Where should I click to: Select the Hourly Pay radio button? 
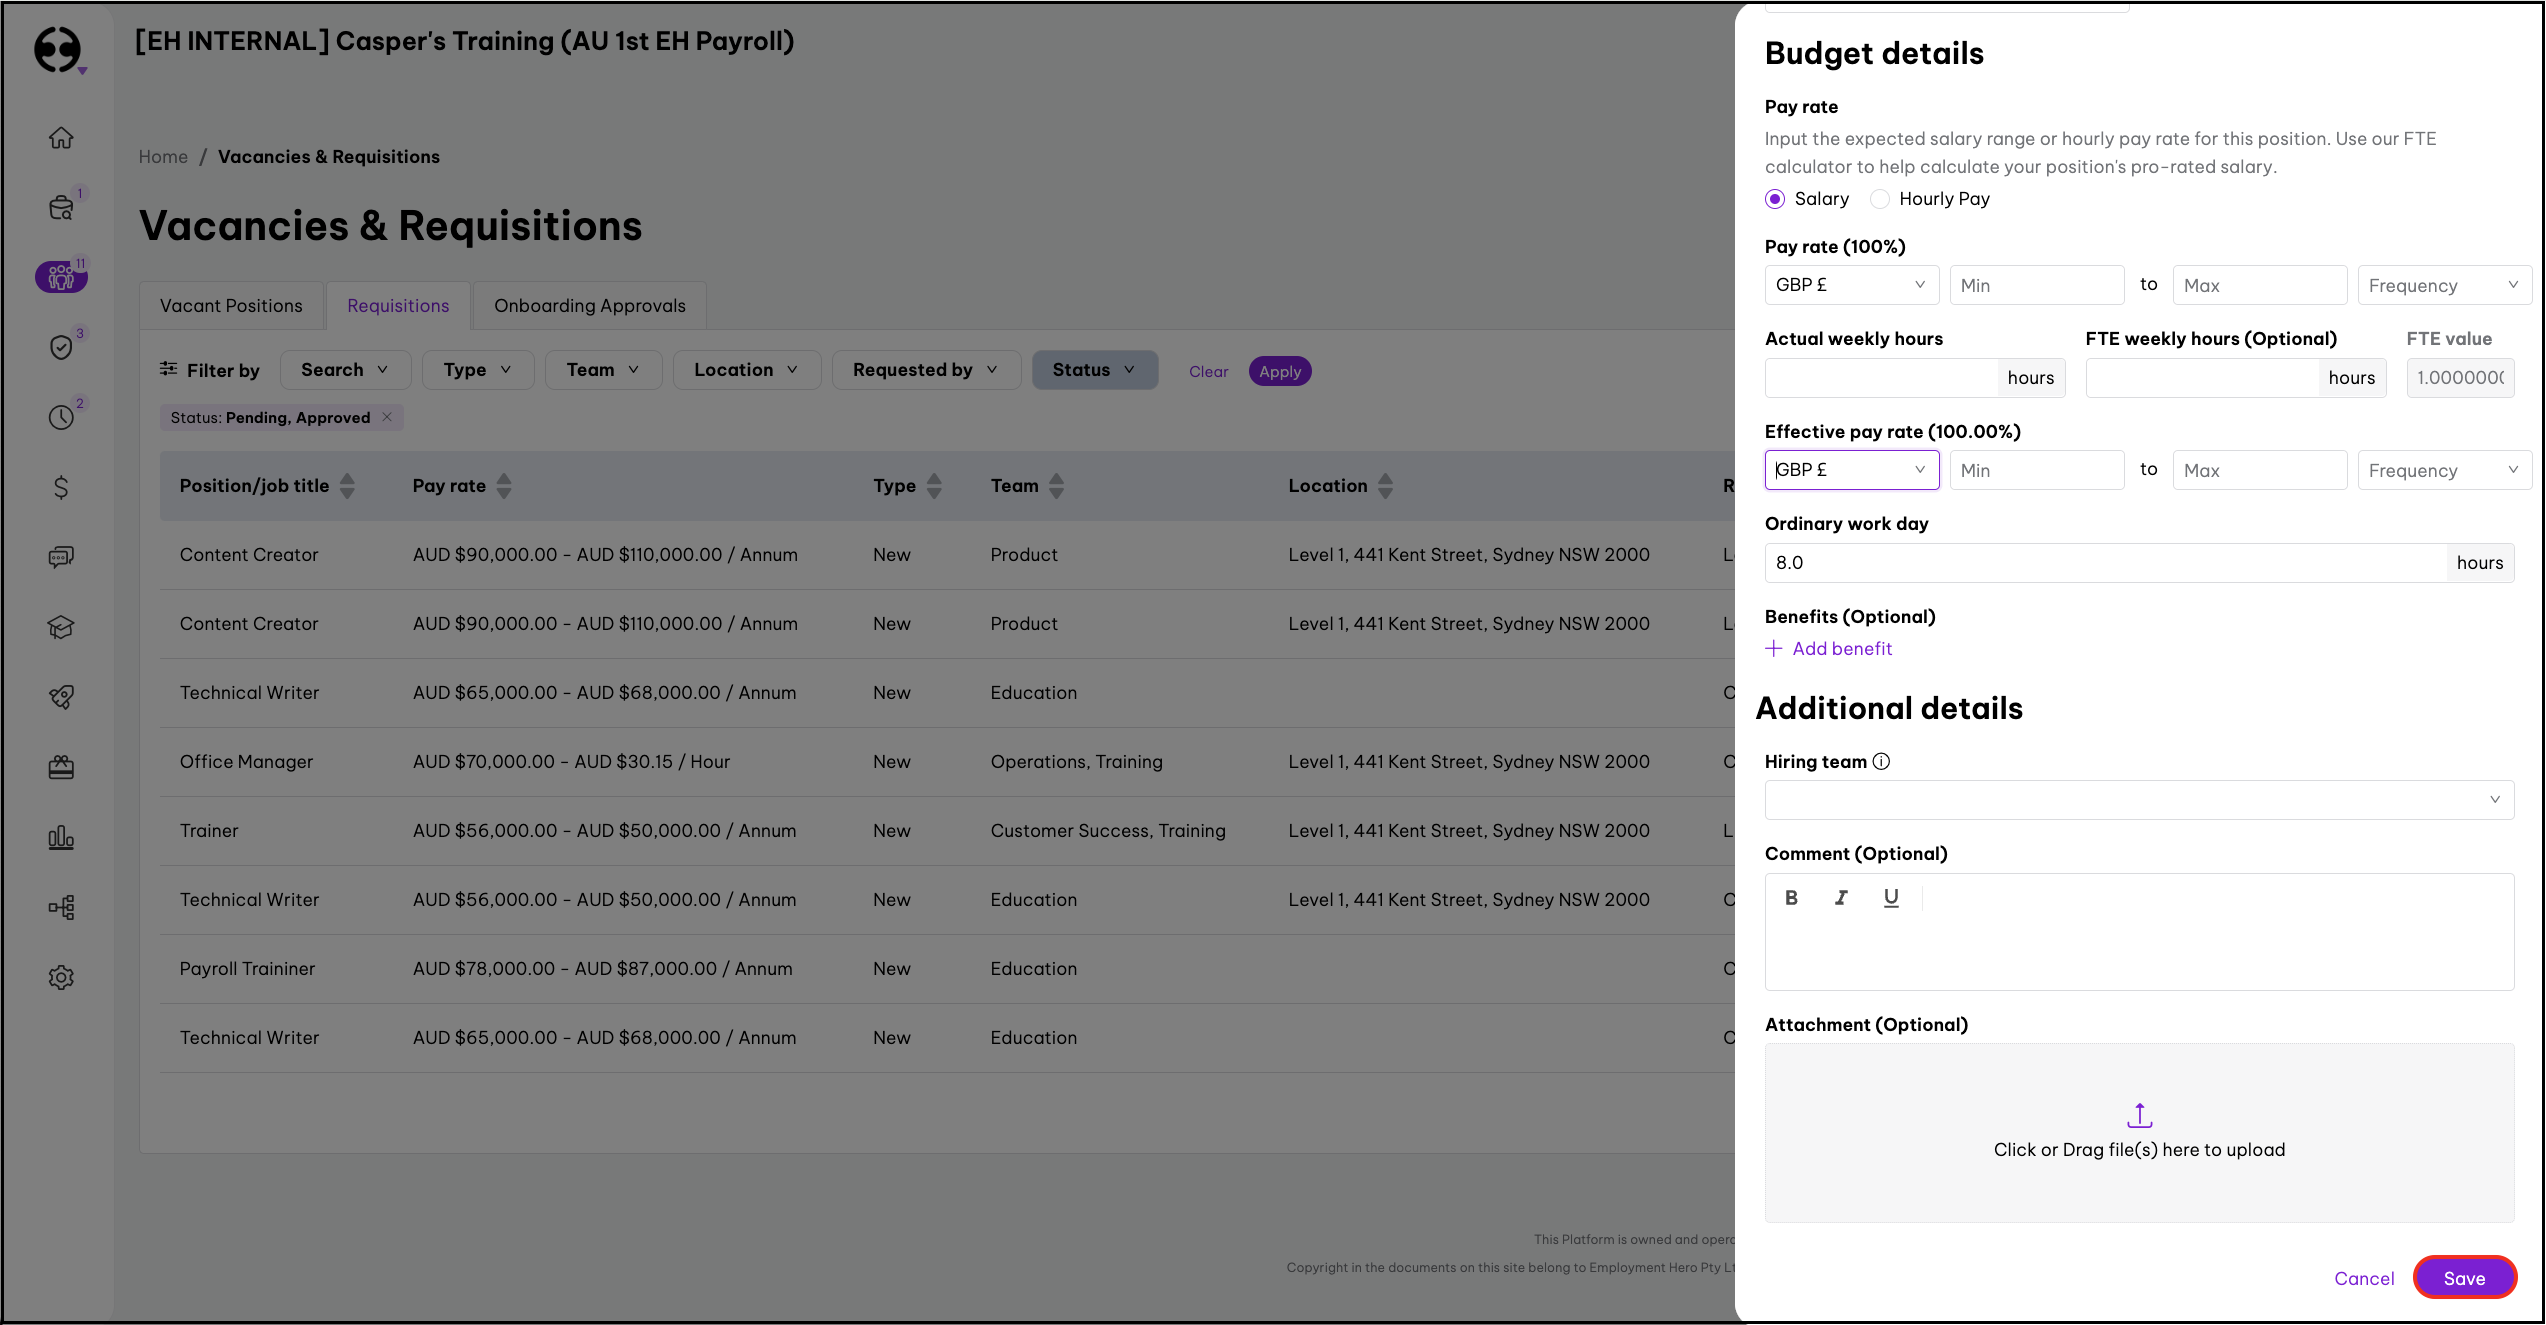1880,199
